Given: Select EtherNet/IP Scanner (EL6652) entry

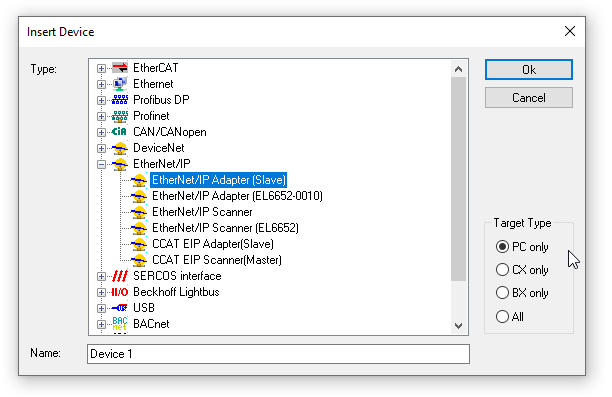Looking at the screenshot, I should point(225,228).
